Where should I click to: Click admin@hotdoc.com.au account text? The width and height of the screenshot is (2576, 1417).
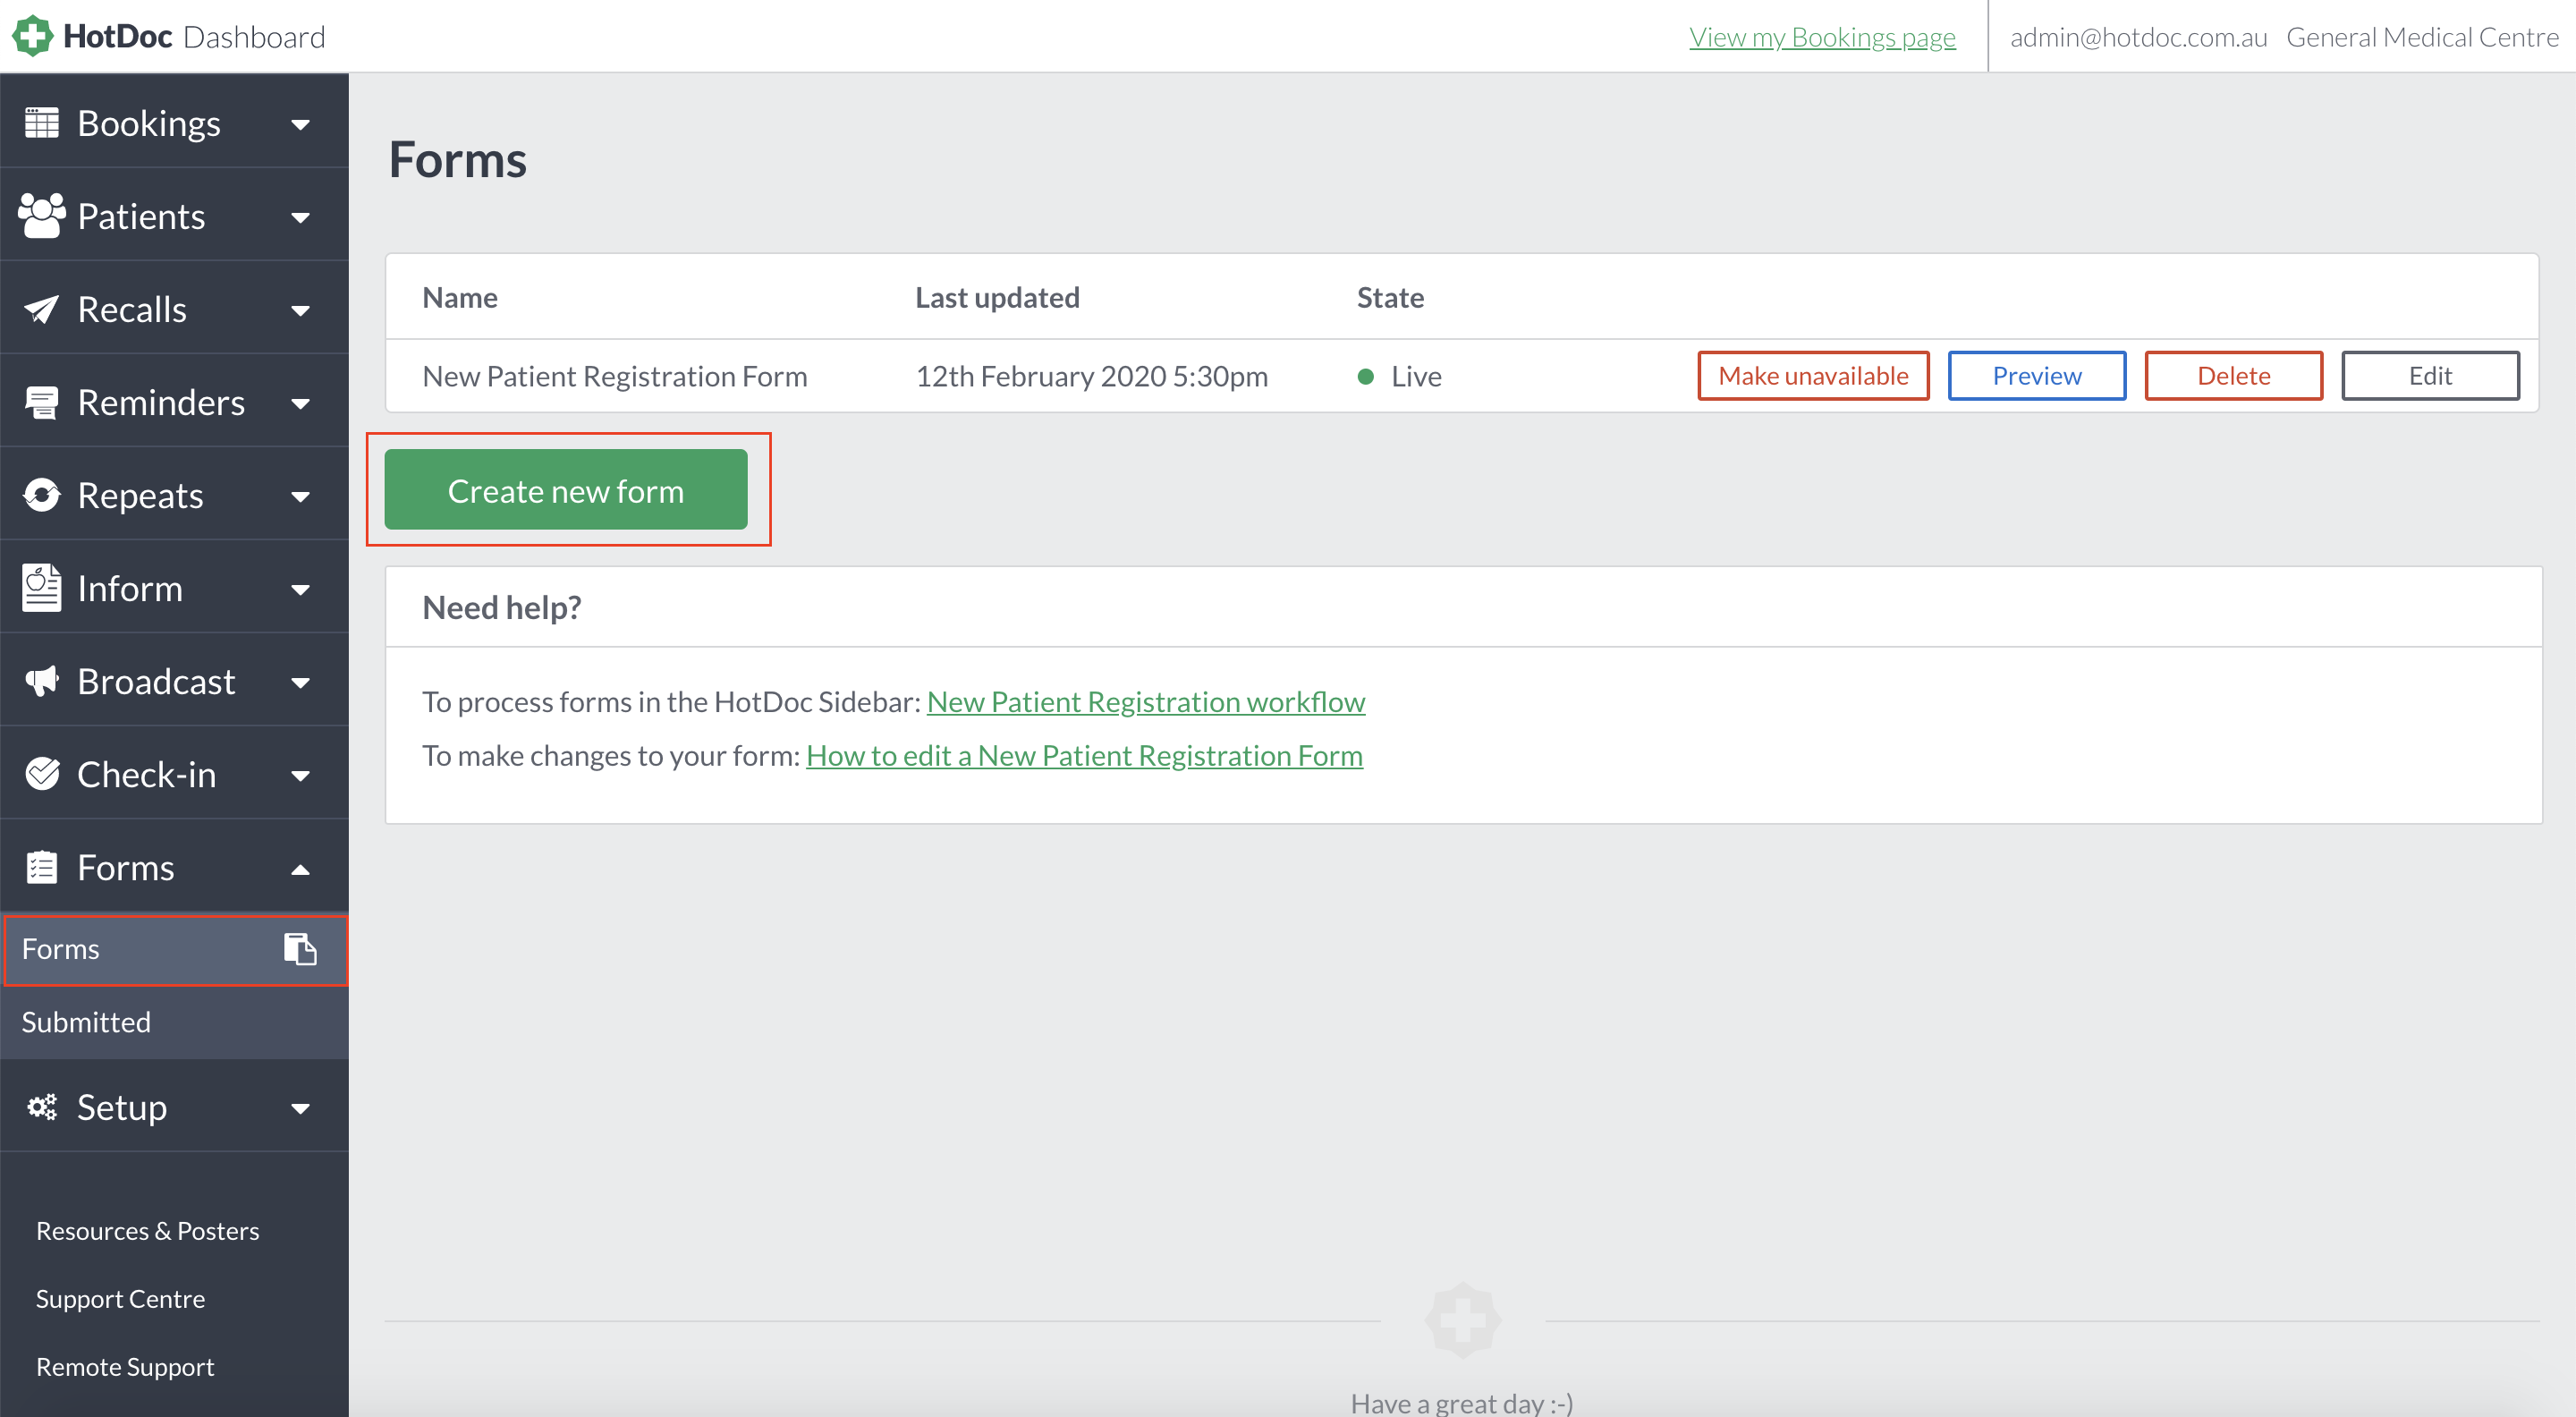click(2138, 37)
